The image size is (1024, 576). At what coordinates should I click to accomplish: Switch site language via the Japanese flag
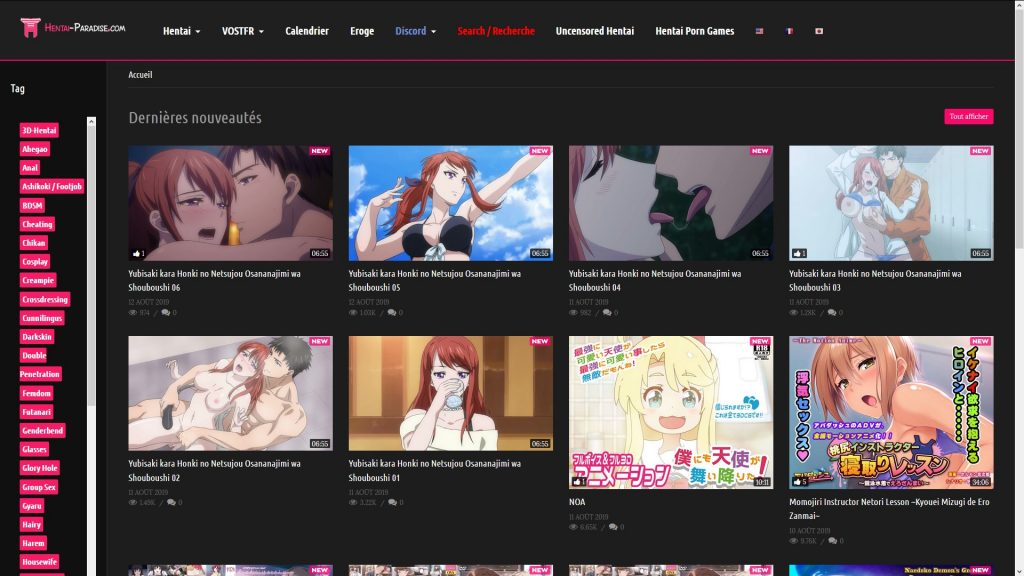coord(819,31)
